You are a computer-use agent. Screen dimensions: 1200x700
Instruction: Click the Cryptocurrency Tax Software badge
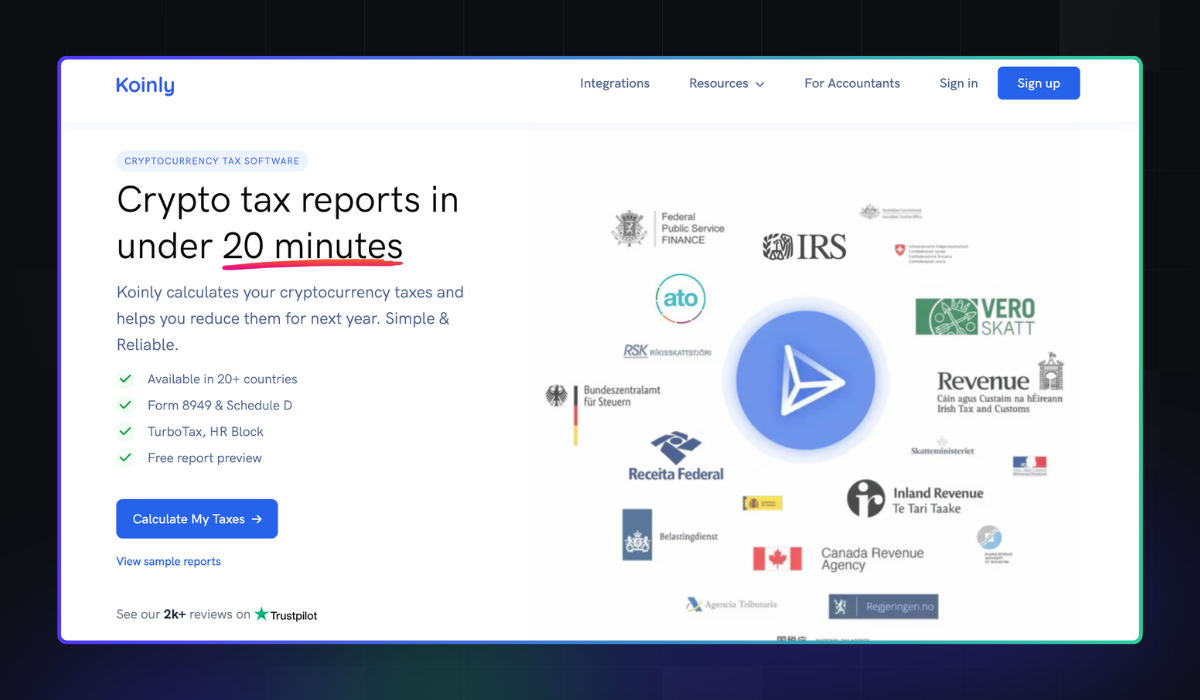[212, 161]
